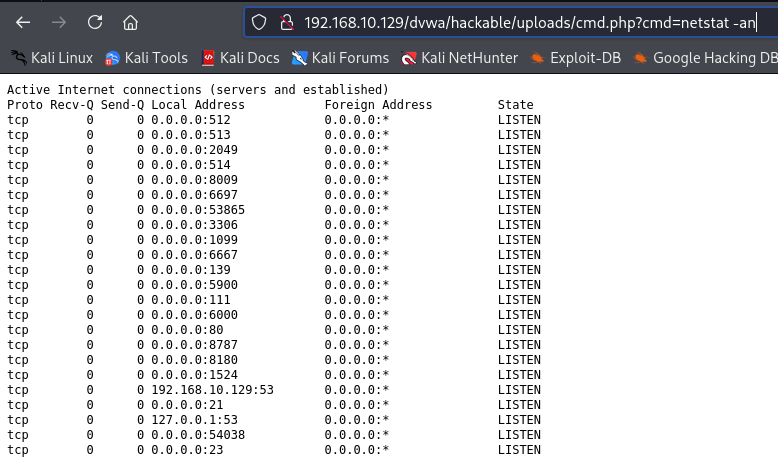778x458 pixels.
Task: Click the forward navigation arrow
Action: coord(59,22)
